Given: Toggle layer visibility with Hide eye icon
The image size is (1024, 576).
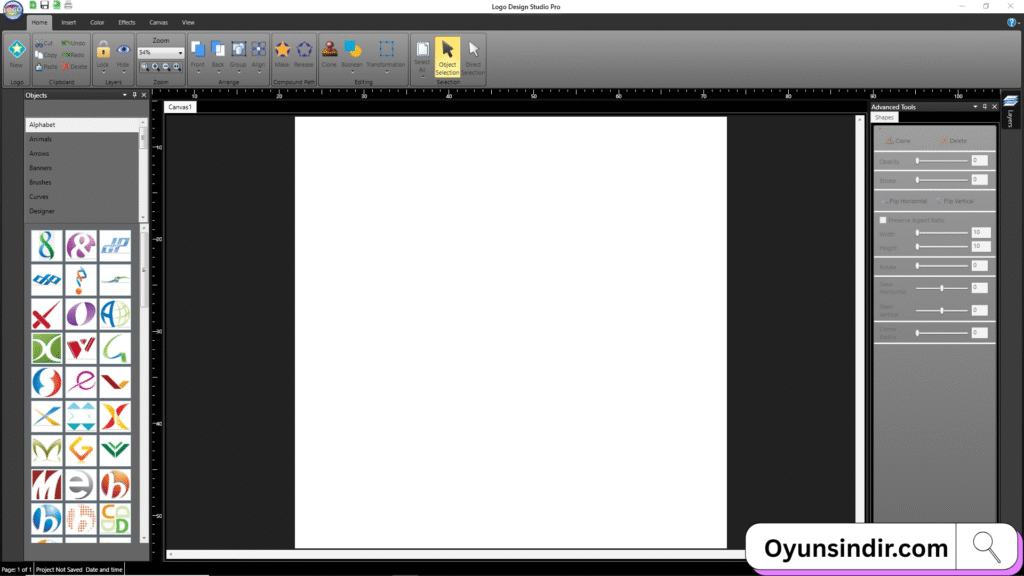Looking at the screenshot, I should pyautogui.click(x=123, y=49).
